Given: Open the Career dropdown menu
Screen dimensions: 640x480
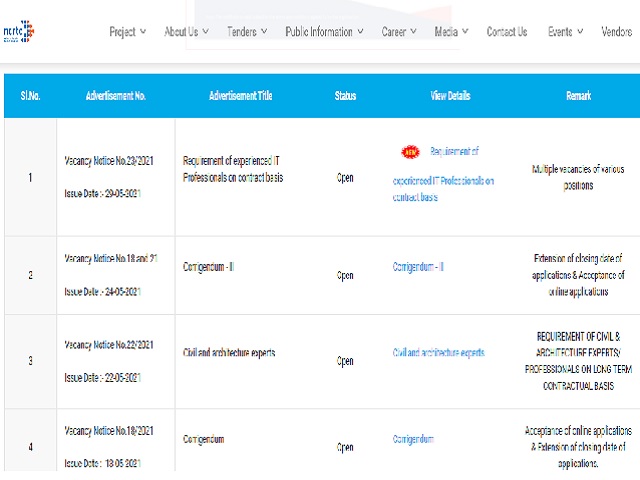Looking at the screenshot, I should 399,31.
